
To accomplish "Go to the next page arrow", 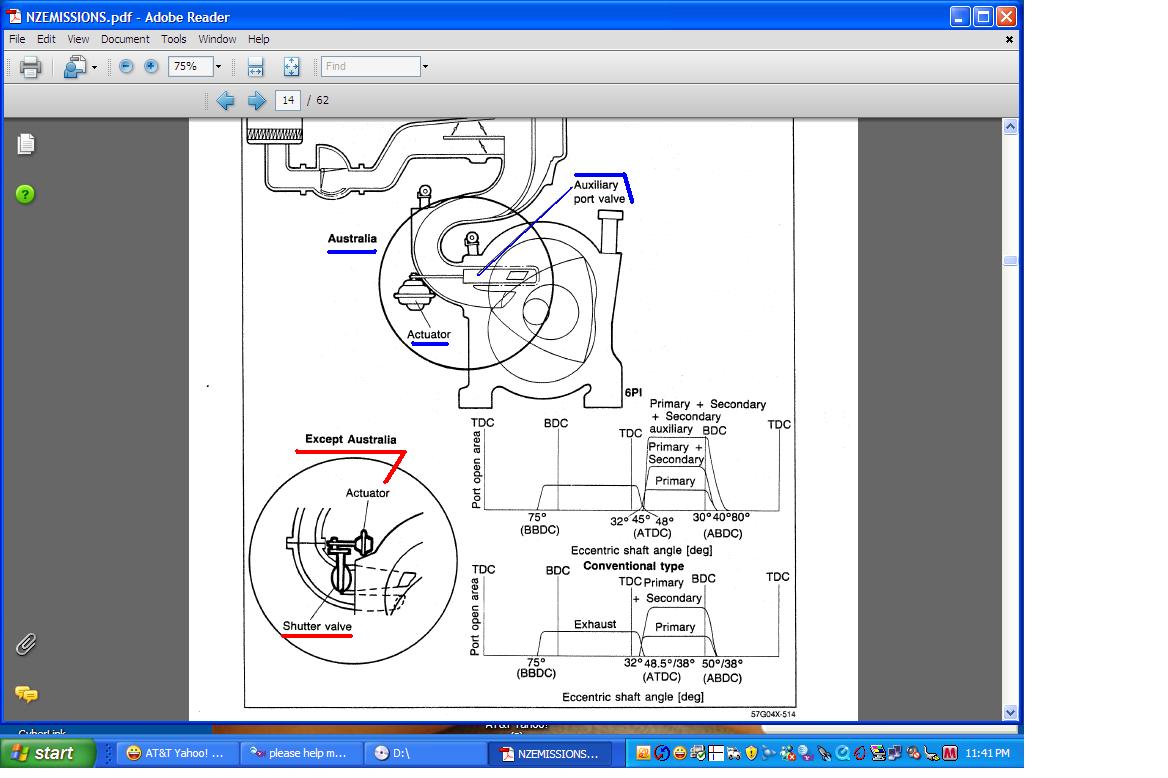I will [x=257, y=100].
